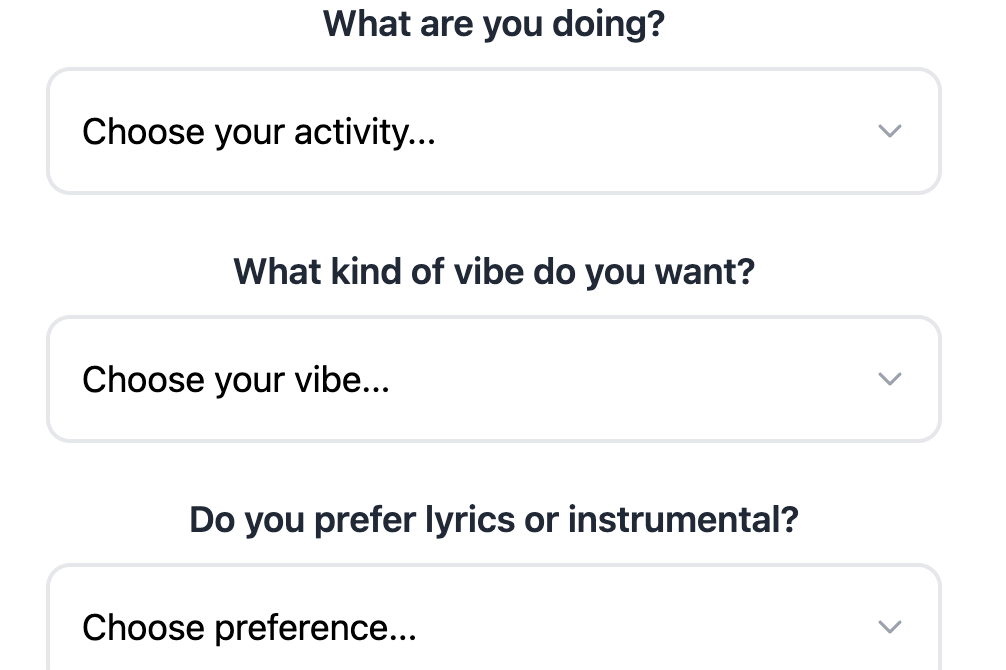Click the chevron arrow in preference selector

click(x=889, y=627)
